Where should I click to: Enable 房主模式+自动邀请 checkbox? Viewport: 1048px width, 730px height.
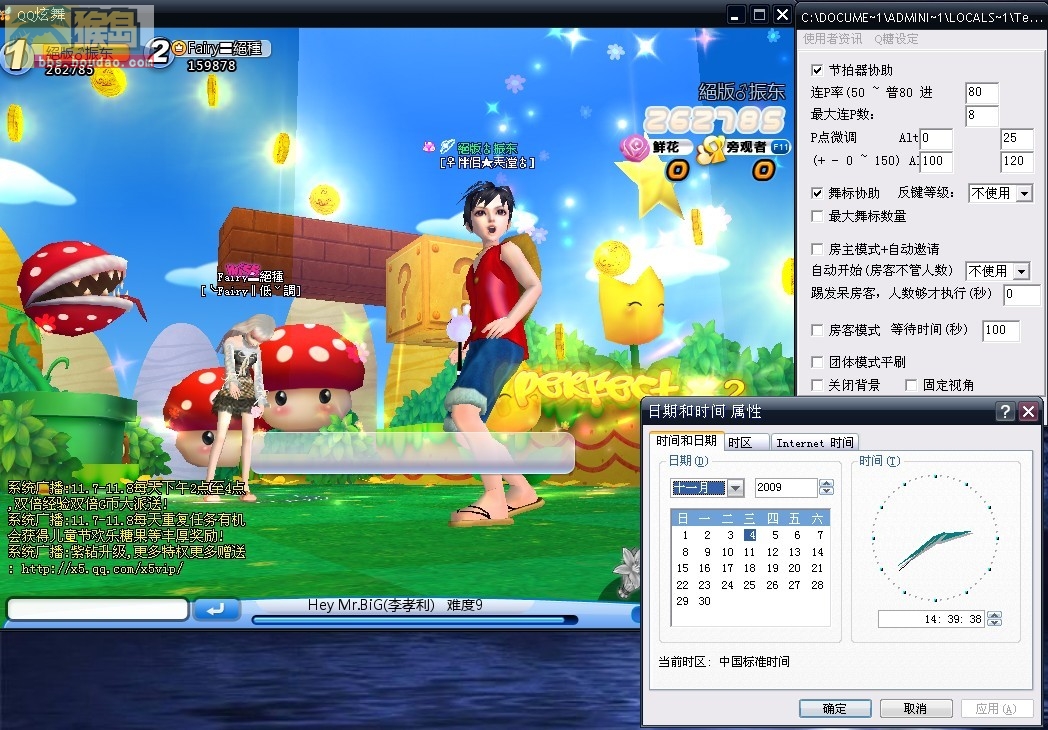(817, 249)
